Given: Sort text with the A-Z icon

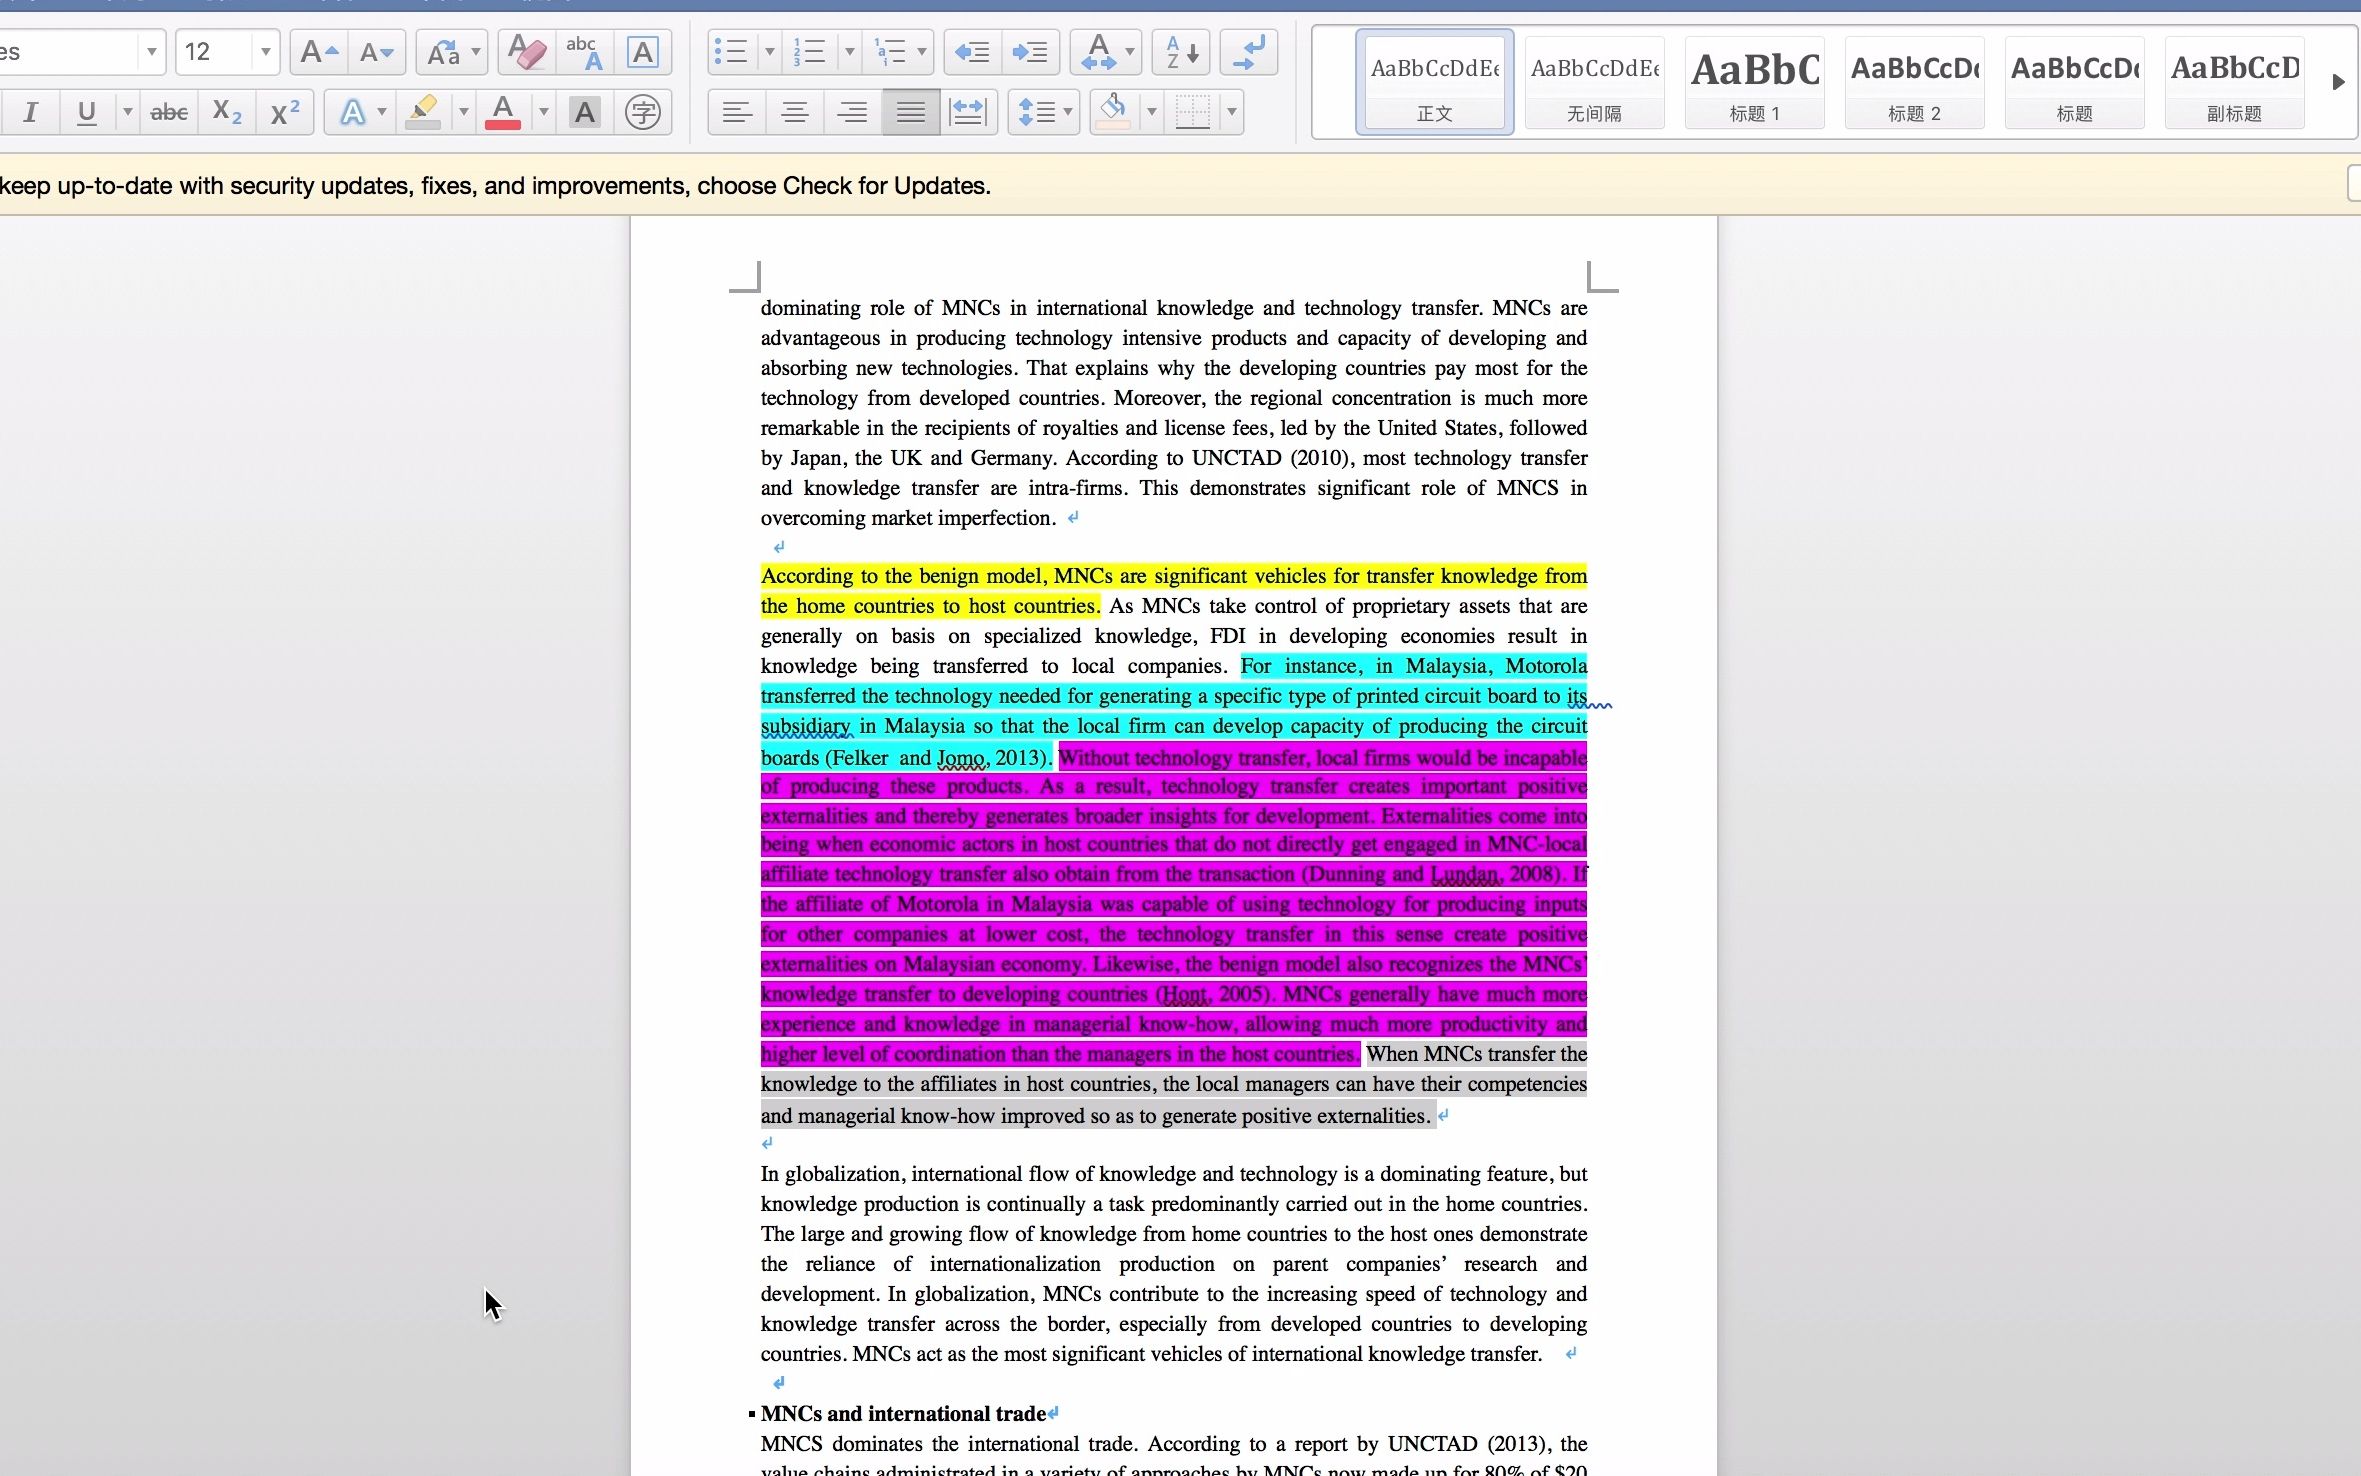Looking at the screenshot, I should (1181, 52).
